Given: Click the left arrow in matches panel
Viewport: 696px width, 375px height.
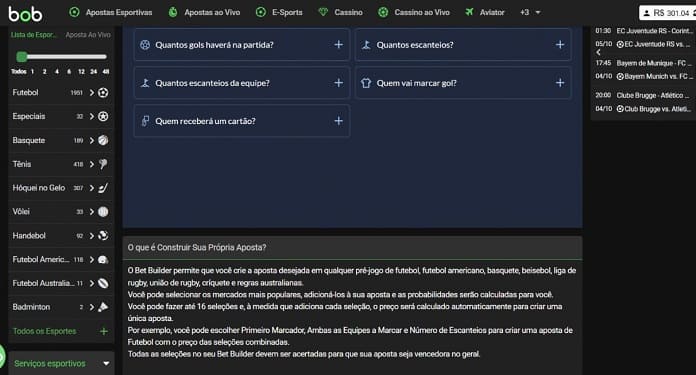Looking at the screenshot, I should point(598,52).
